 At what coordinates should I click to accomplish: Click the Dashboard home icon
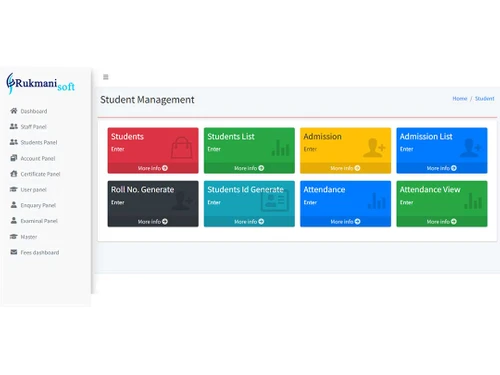coord(14,111)
